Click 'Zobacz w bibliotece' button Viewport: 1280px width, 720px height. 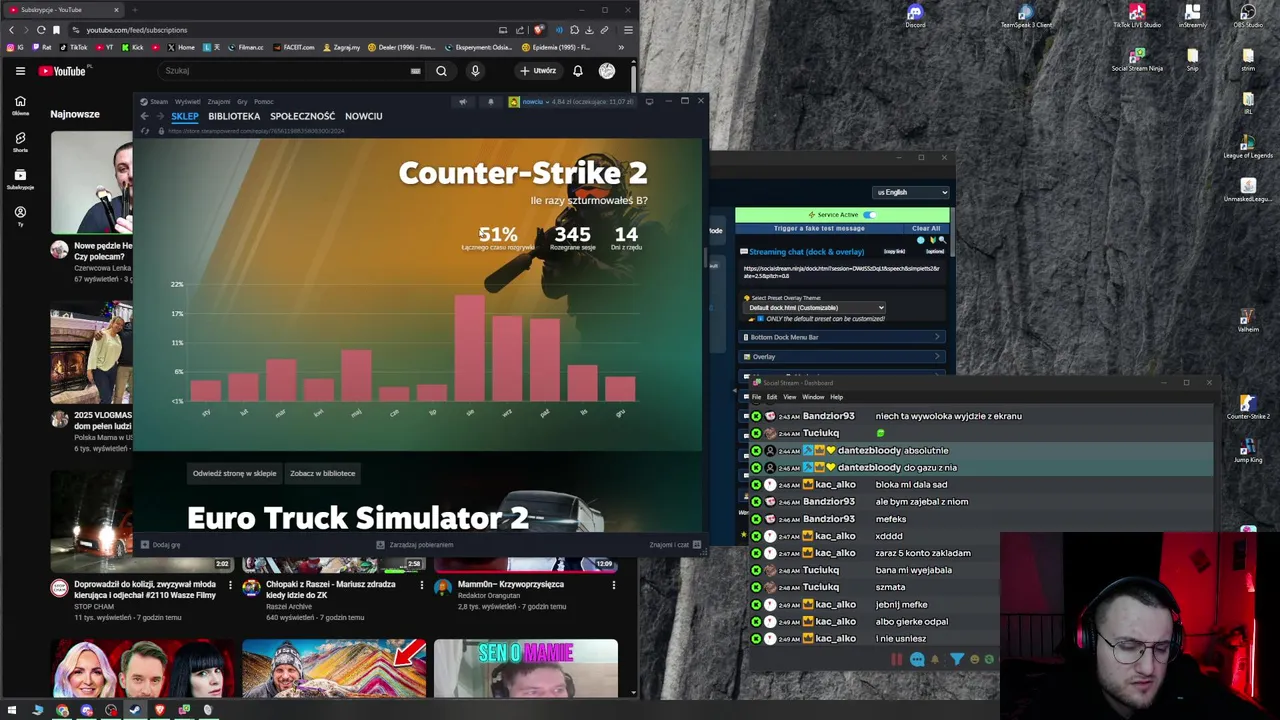pyautogui.click(x=322, y=473)
